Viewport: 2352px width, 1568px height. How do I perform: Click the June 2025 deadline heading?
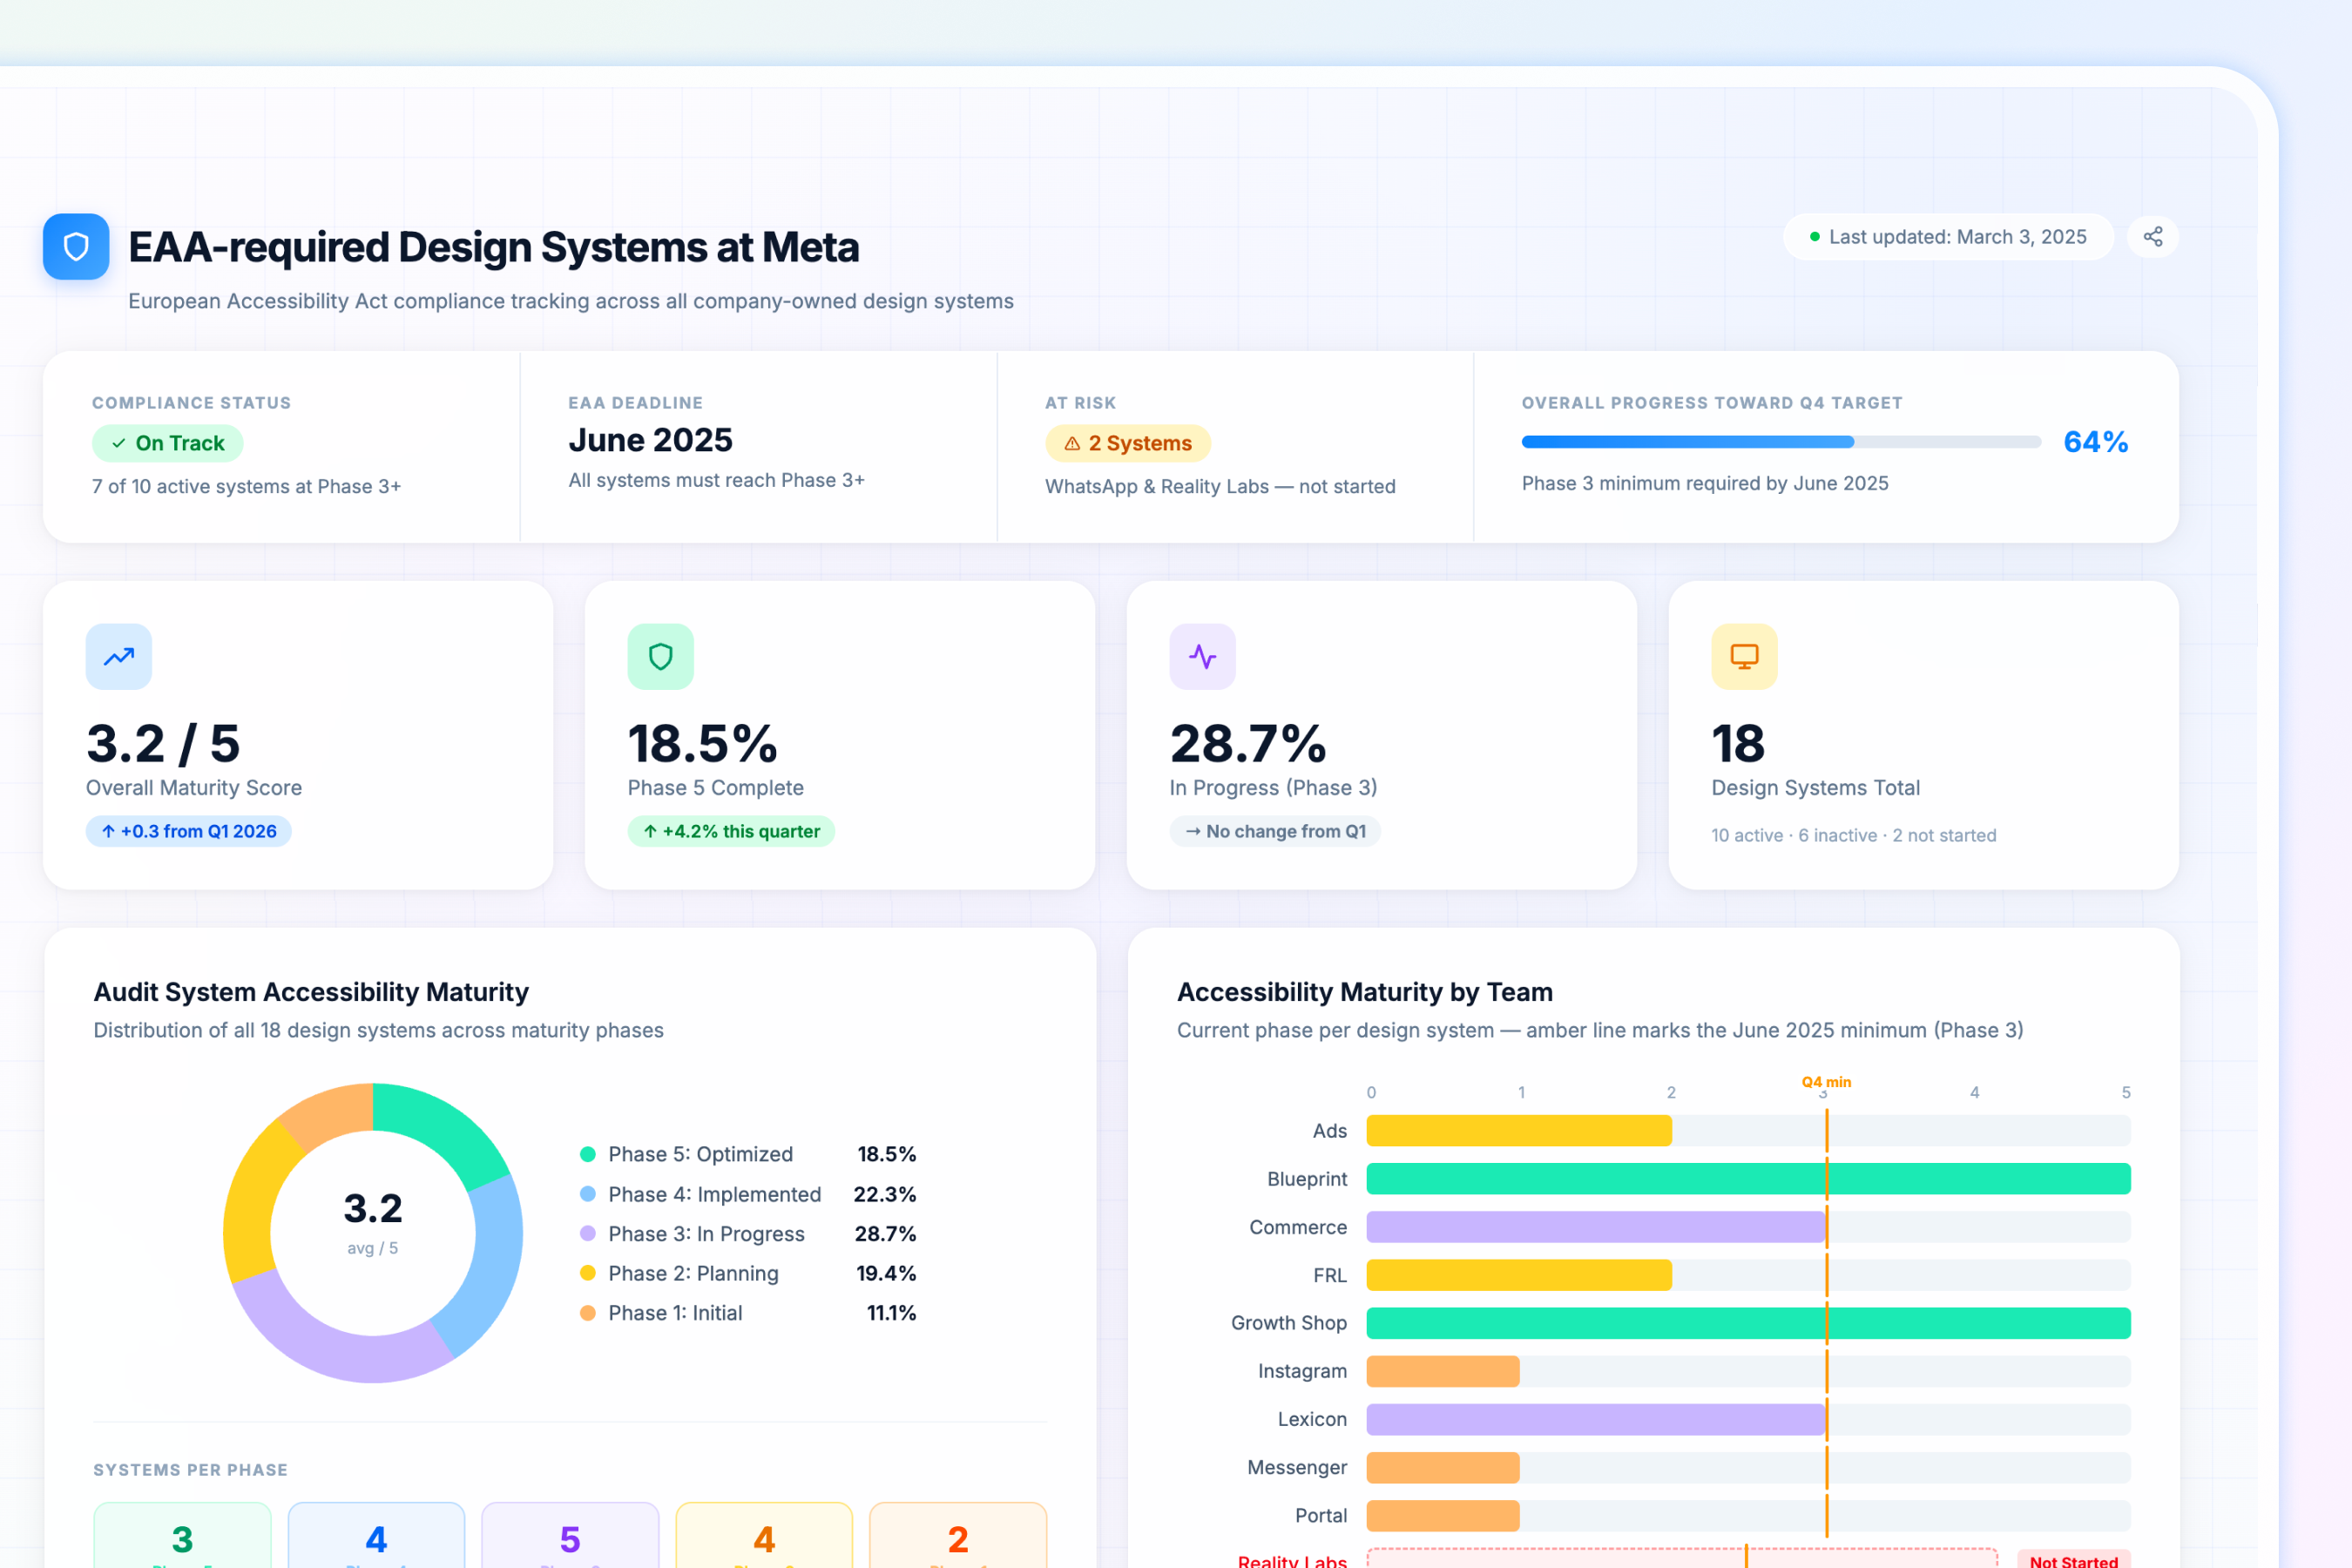pos(651,440)
